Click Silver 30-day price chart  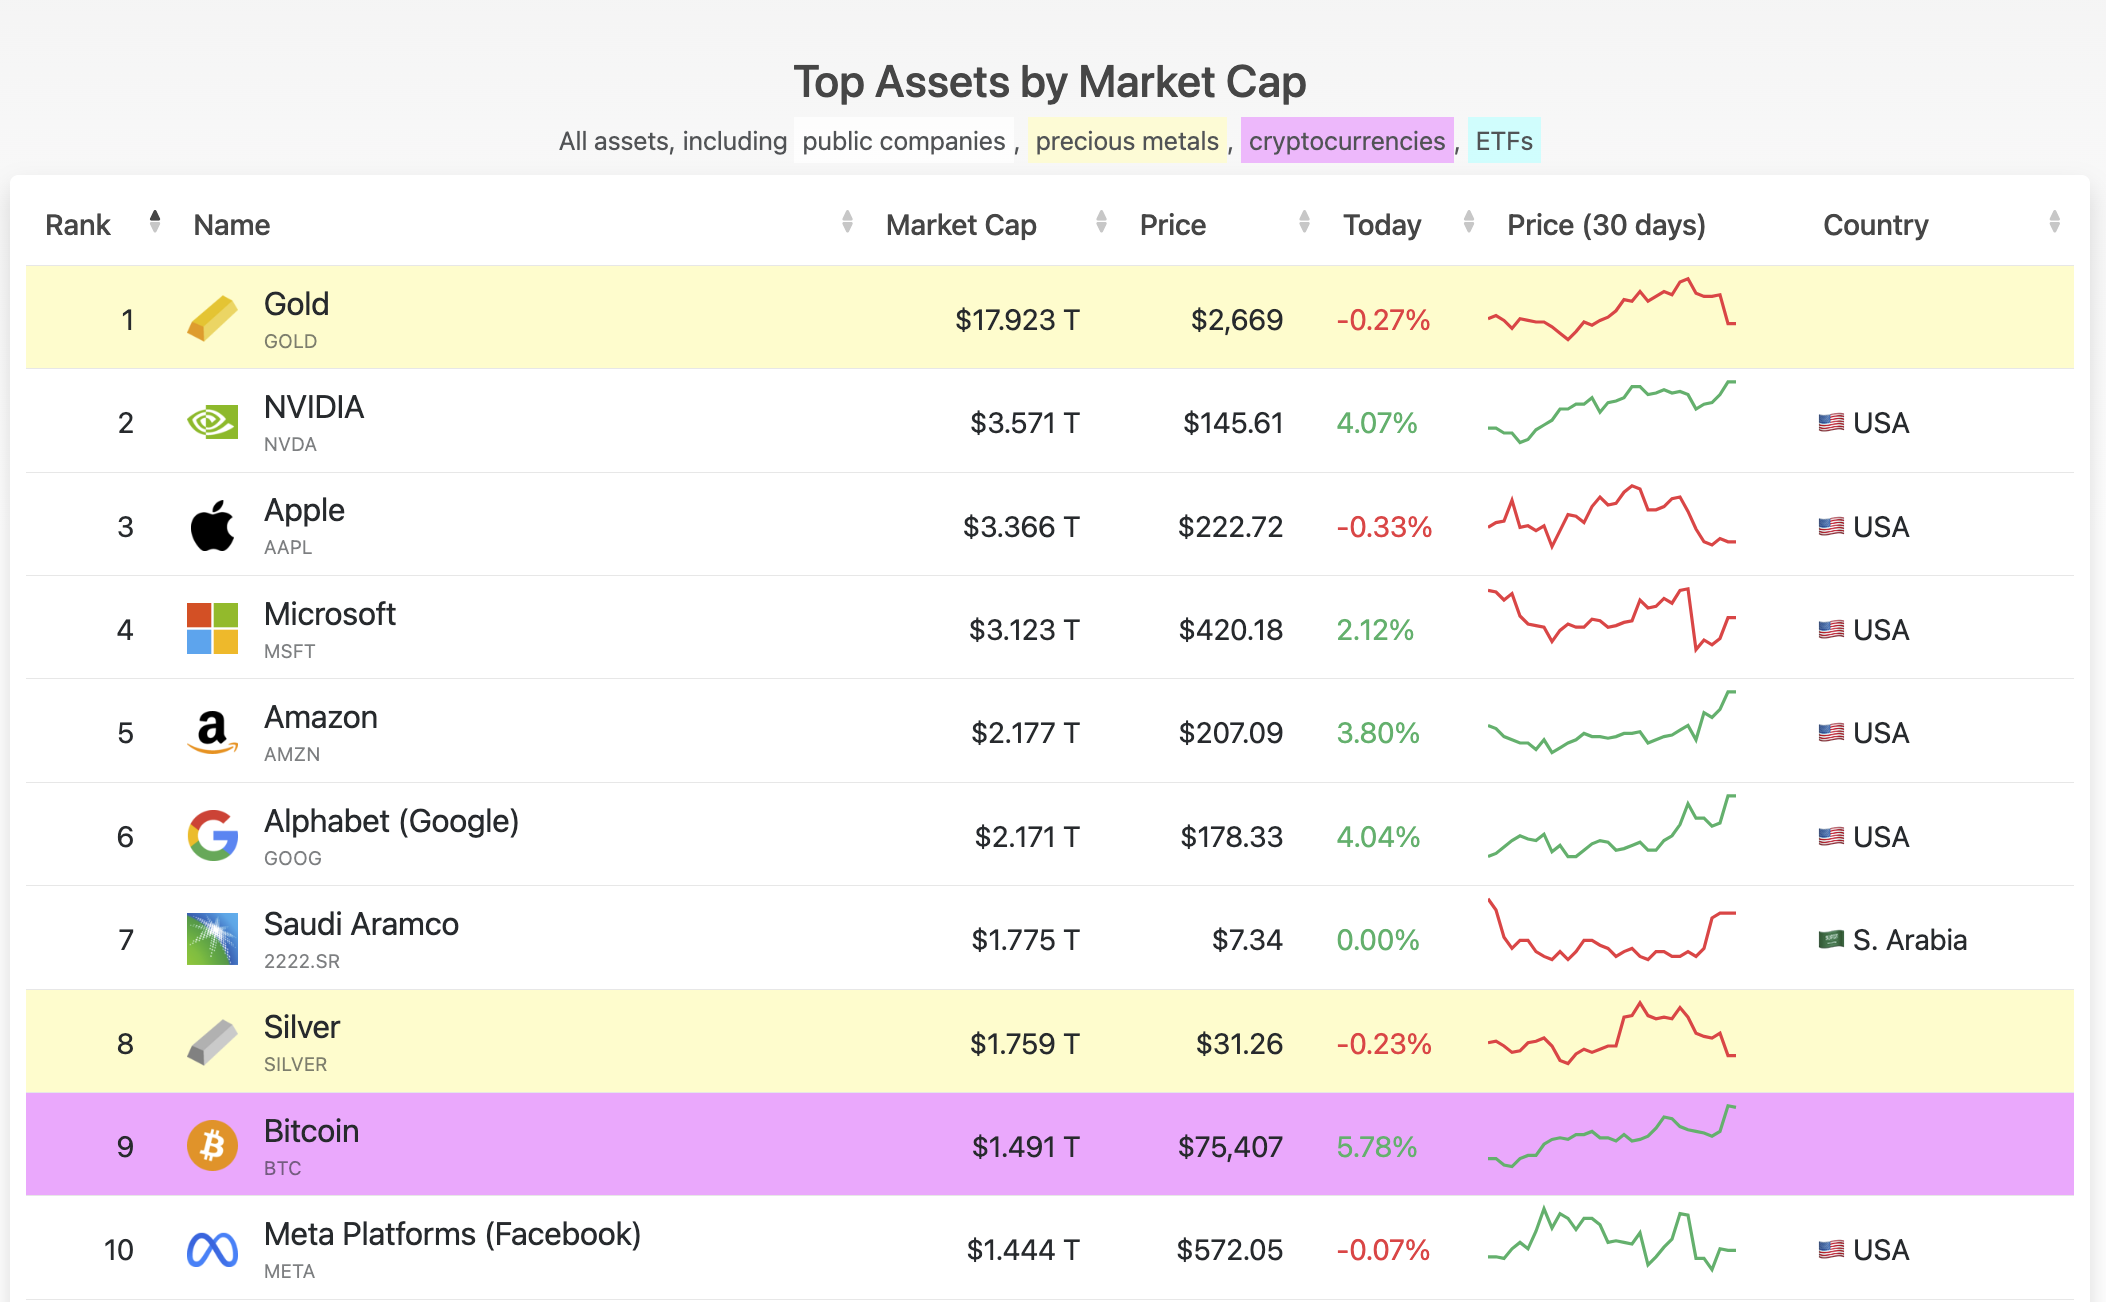point(1612,1033)
